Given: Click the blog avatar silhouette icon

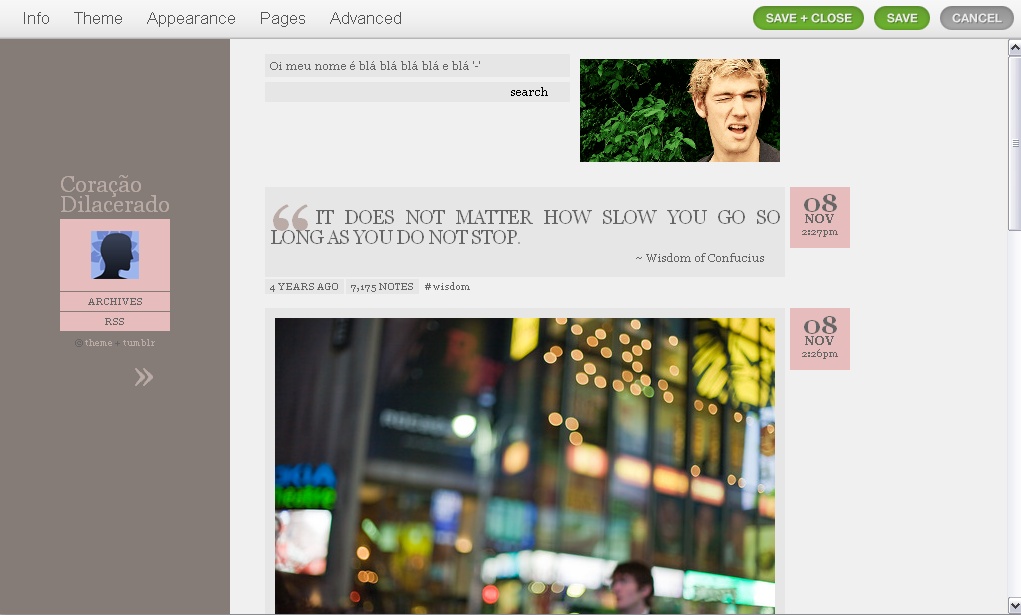Looking at the screenshot, I should pos(115,255).
